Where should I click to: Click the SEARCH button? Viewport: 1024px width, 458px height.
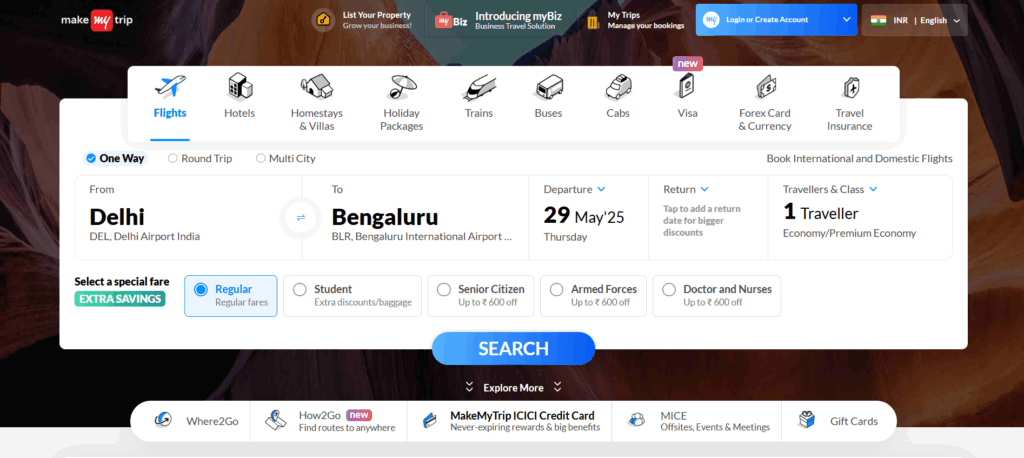[513, 348]
